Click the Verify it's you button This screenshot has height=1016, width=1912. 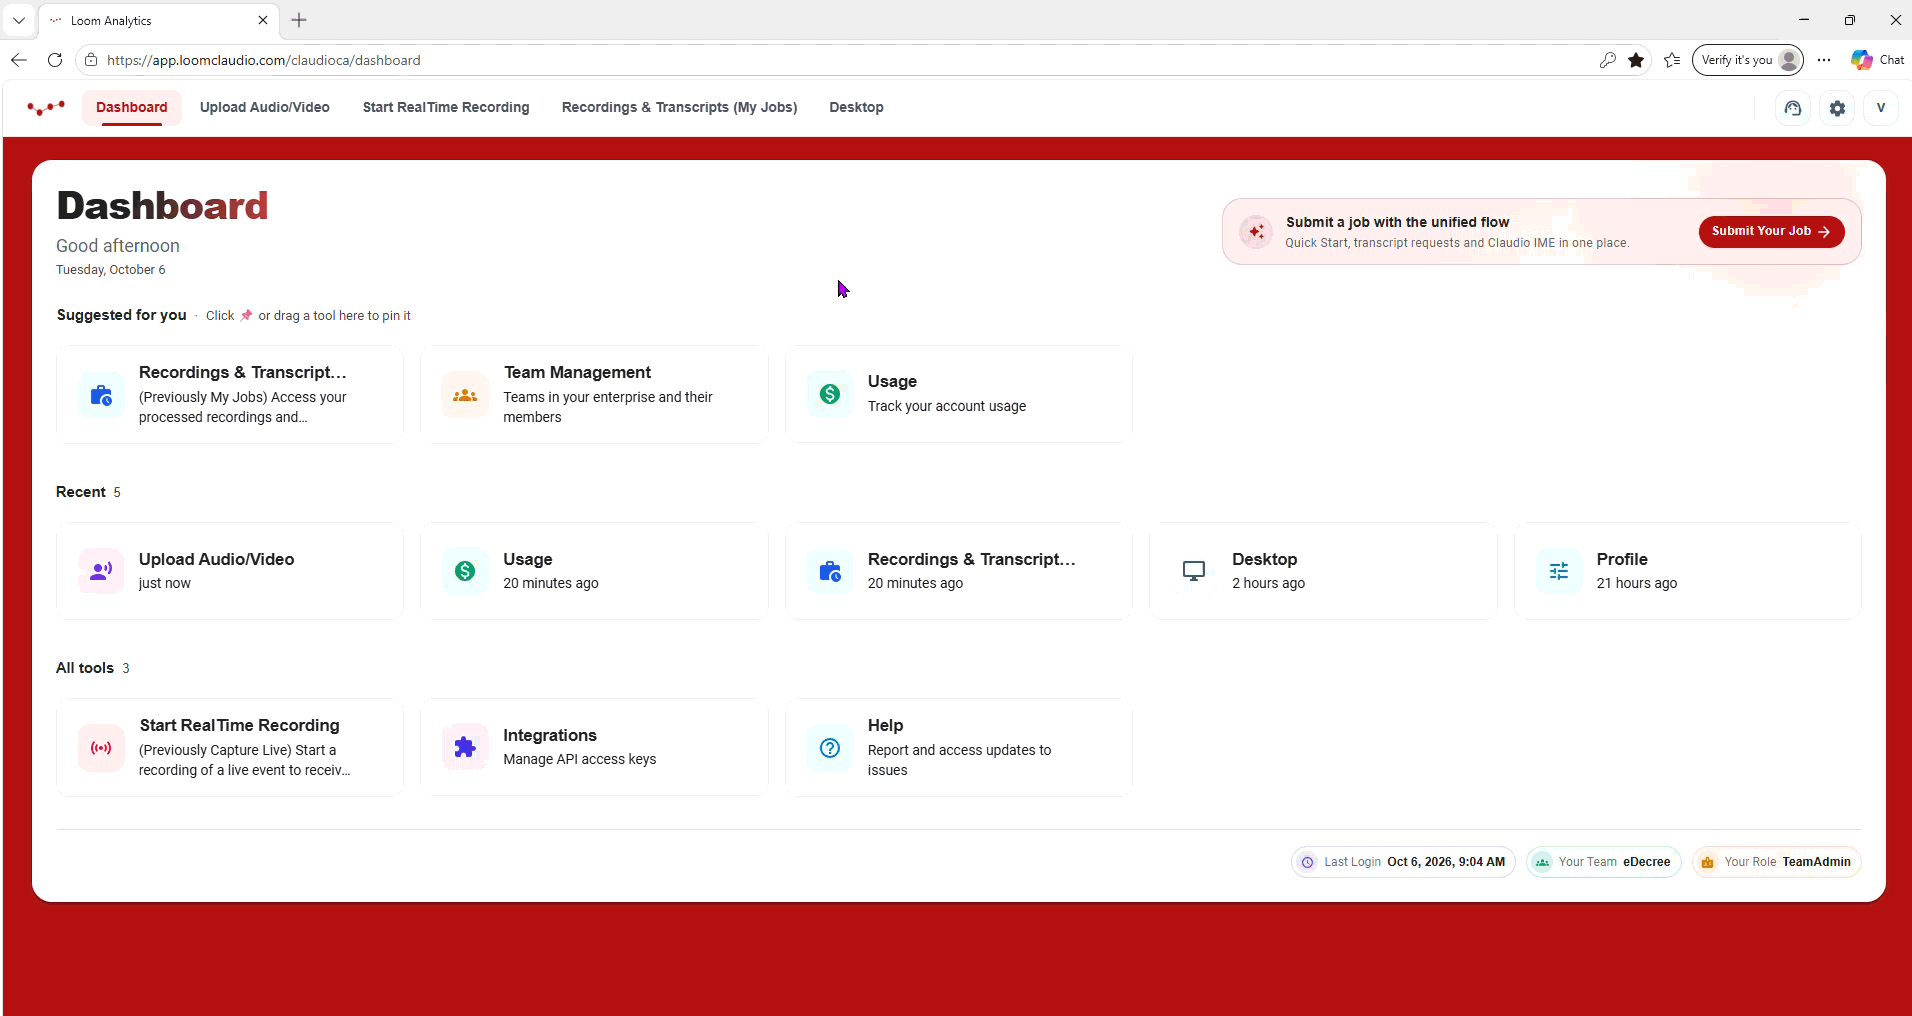point(1748,60)
